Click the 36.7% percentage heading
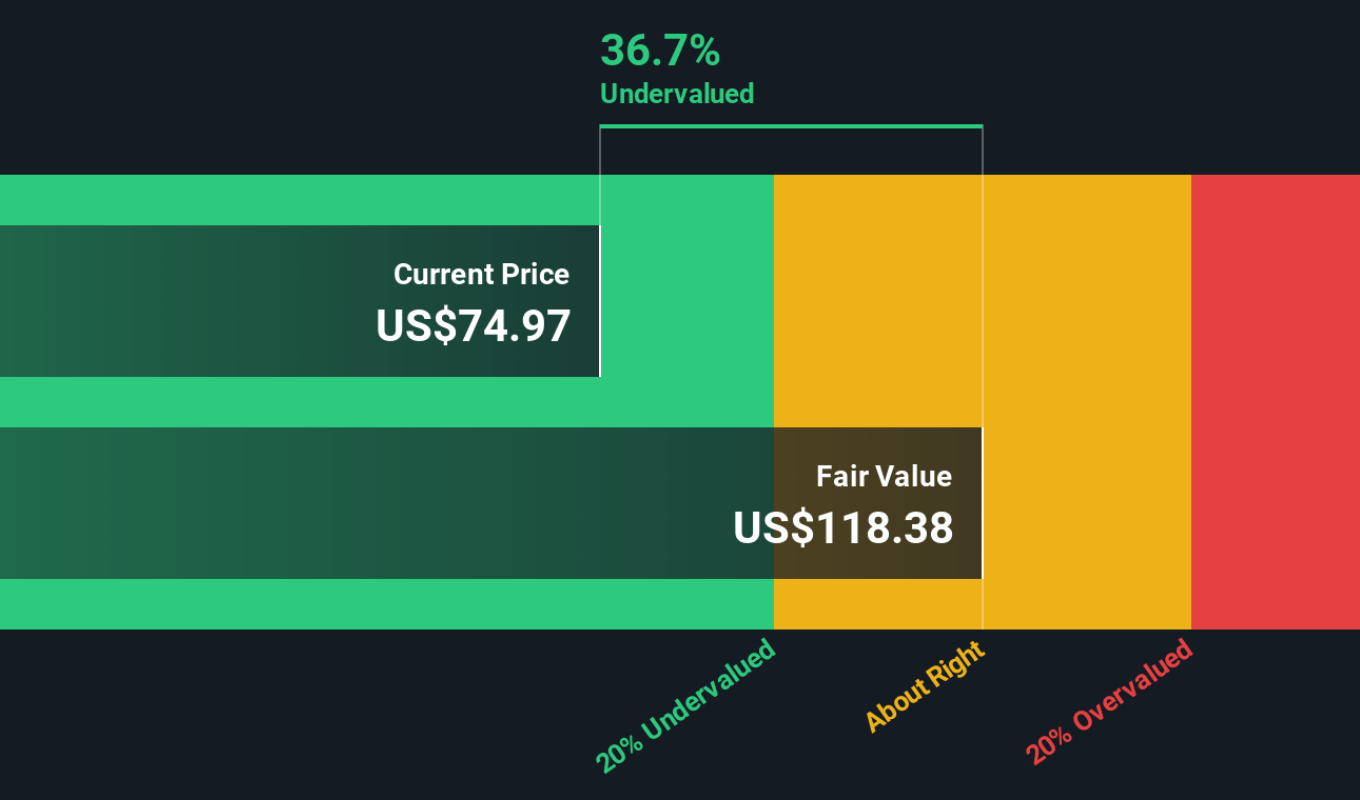The image size is (1360, 800). point(660,50)
